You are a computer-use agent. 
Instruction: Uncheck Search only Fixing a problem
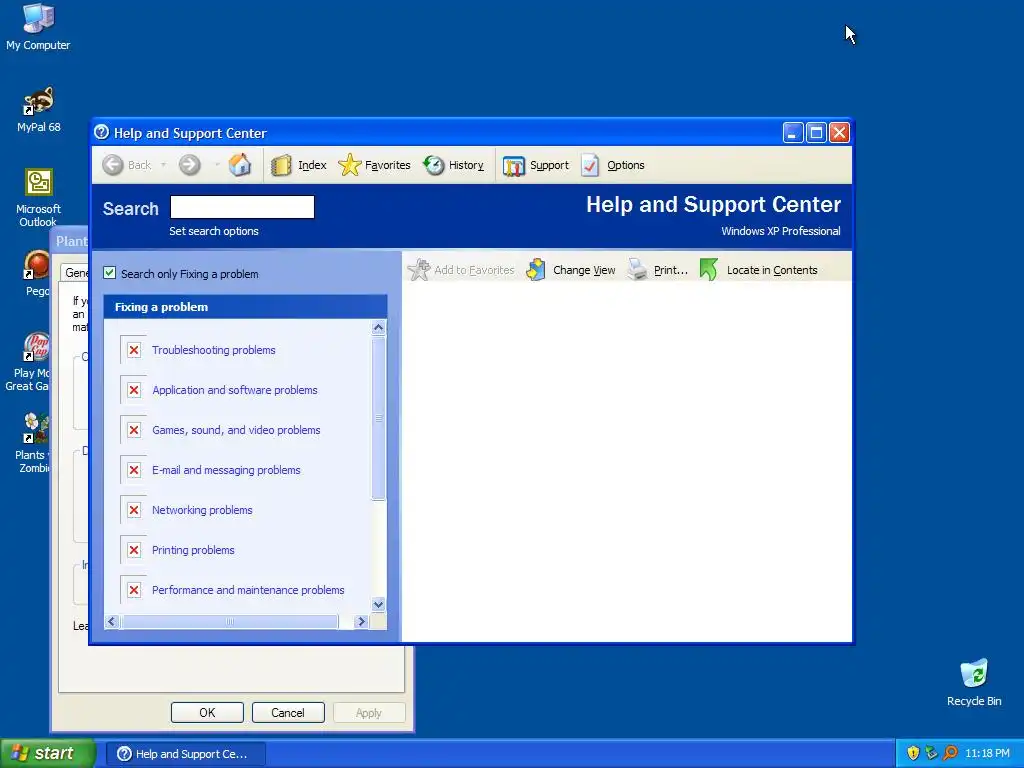pos(110,273)
